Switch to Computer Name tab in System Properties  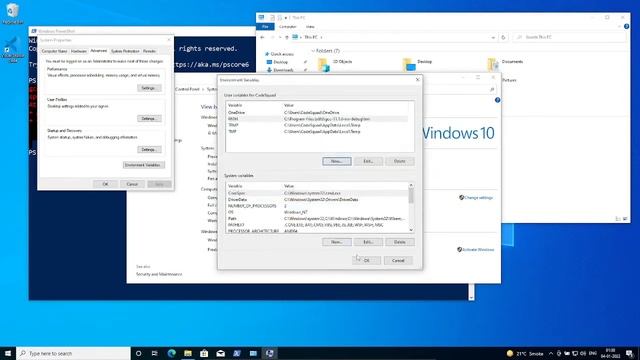(x=54, y=51)
